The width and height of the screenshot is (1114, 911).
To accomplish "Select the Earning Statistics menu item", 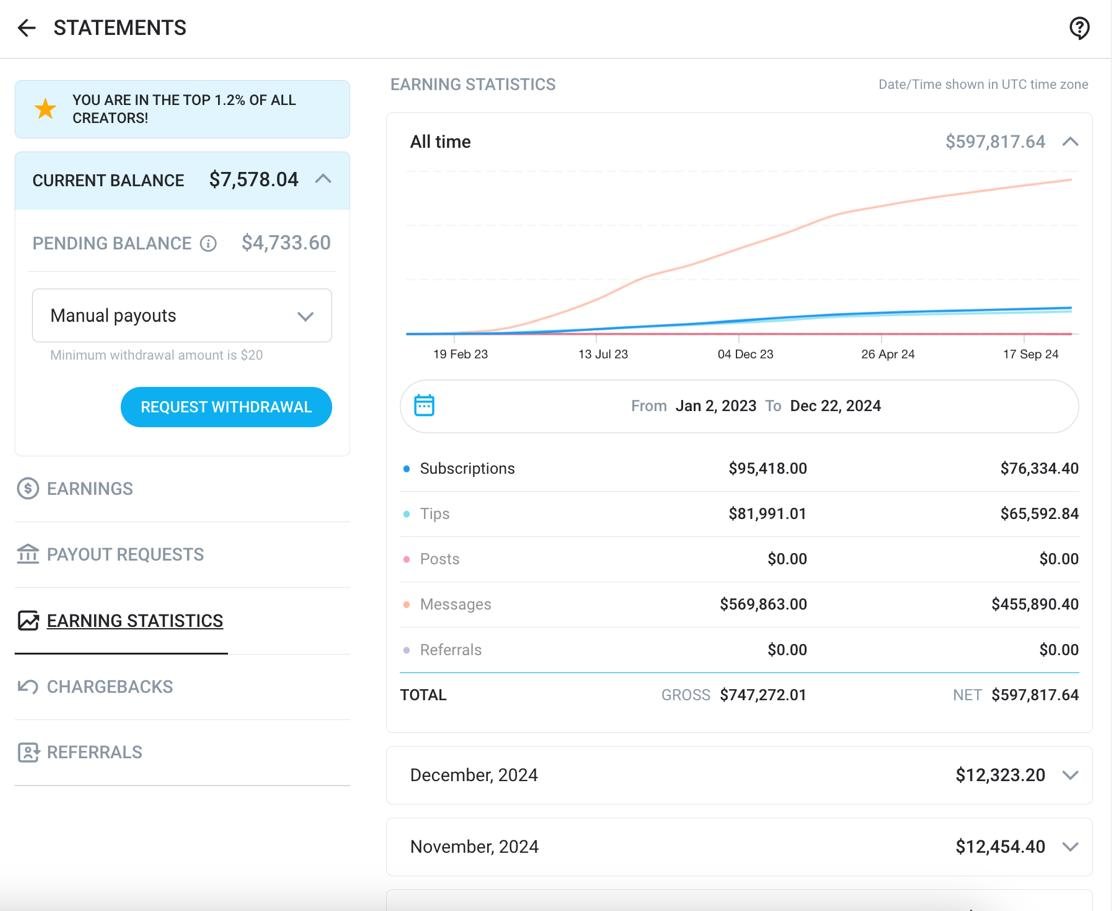I will [x=135, y=621].
